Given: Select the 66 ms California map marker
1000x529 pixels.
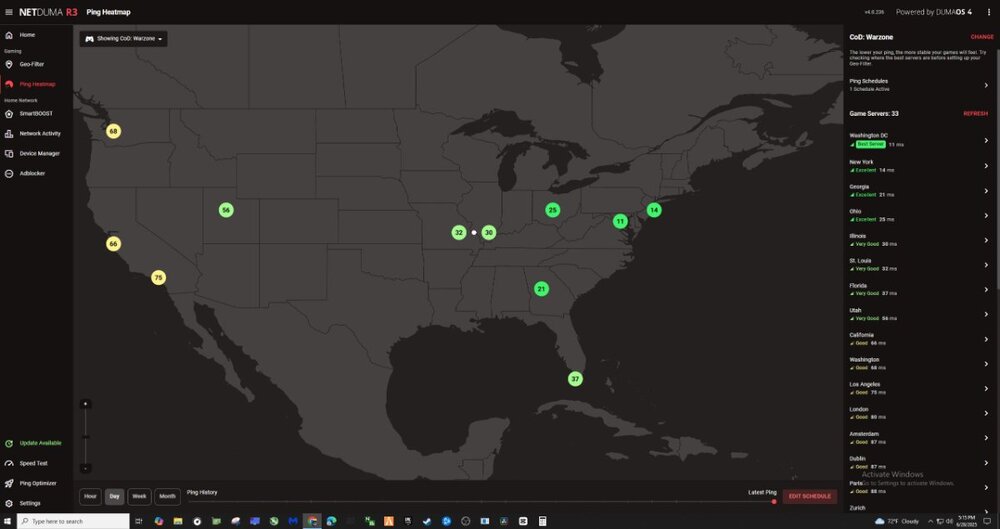Looking at the screenshot, I should (113, 244).
